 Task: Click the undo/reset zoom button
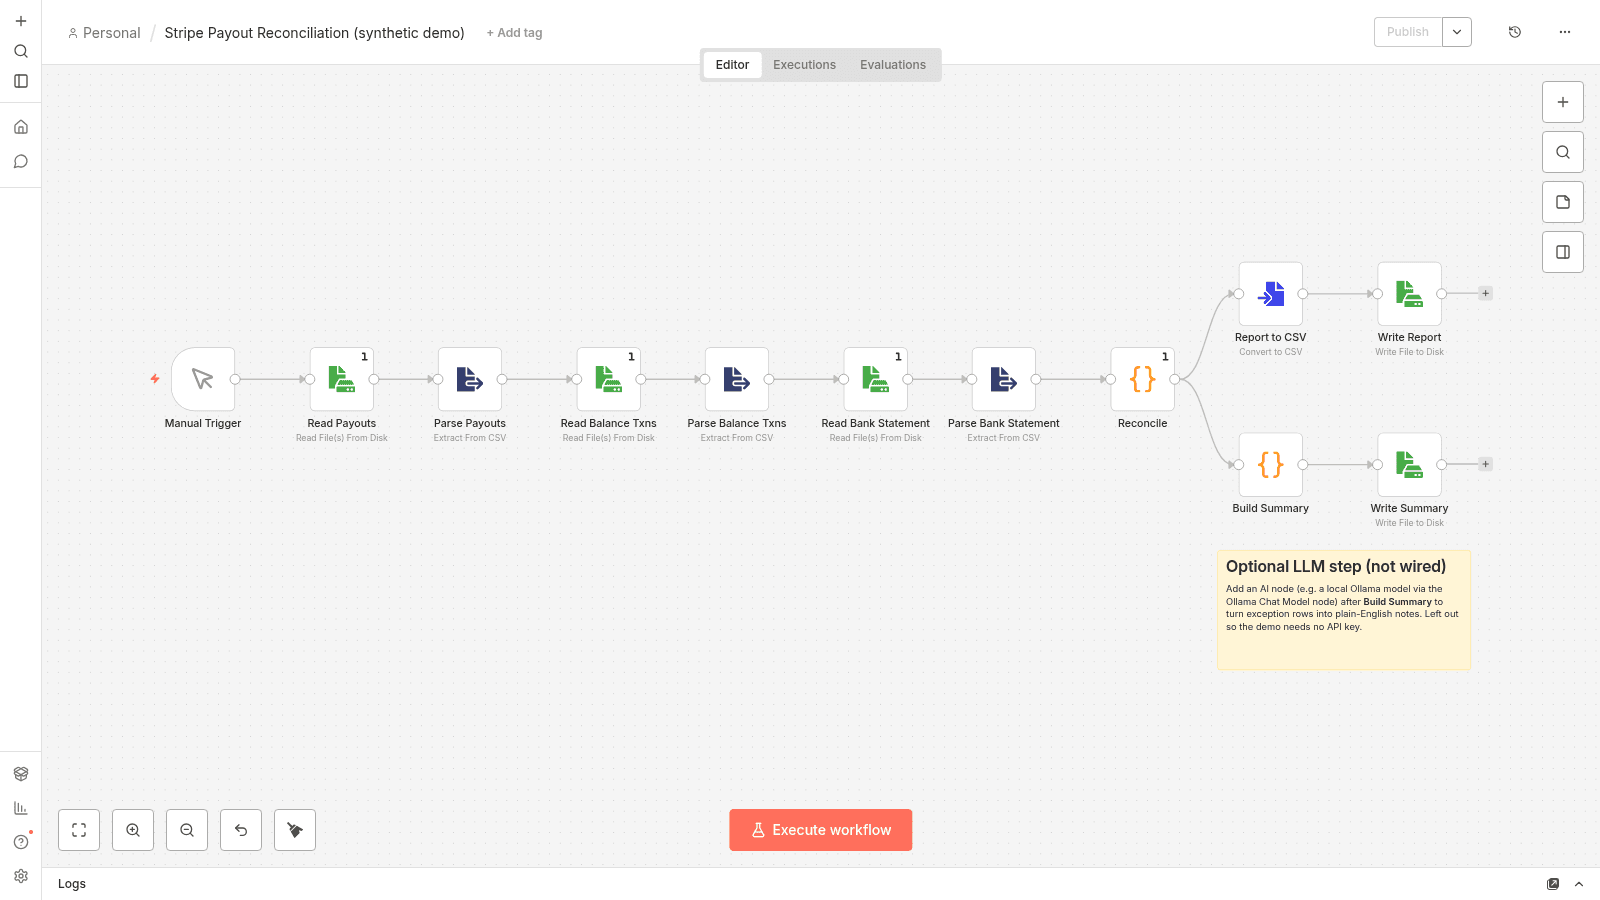tap(241, 830)
